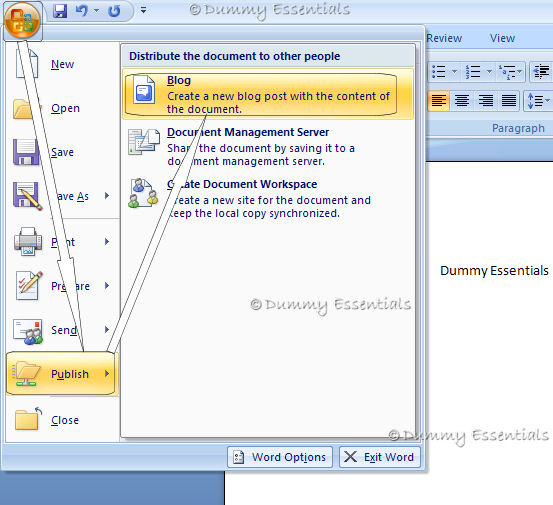Click the Print menu entry
The width and height of the screenshot is (553, 505).
click(63, 242)
